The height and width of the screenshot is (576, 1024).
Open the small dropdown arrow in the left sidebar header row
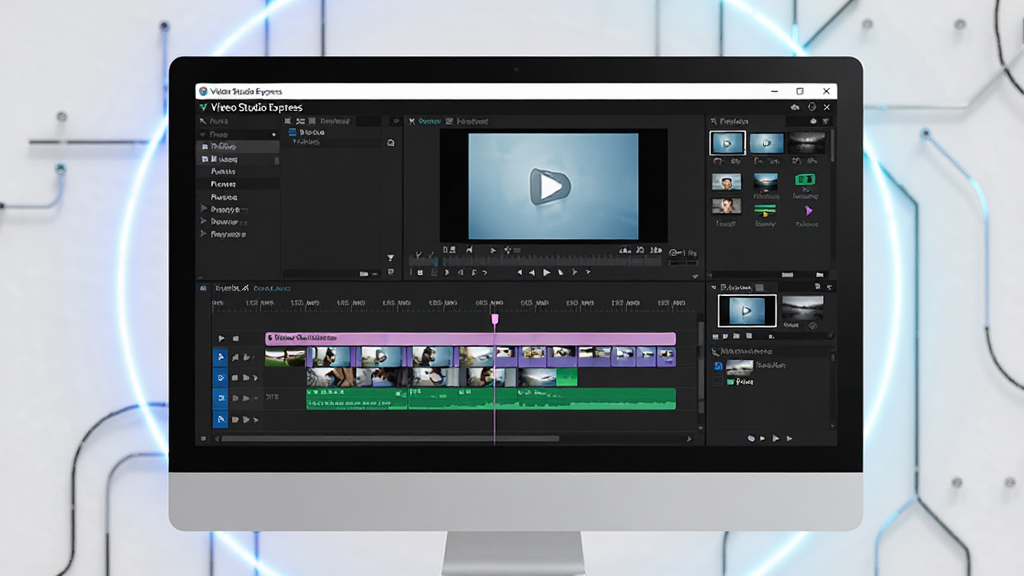(274, 135)
